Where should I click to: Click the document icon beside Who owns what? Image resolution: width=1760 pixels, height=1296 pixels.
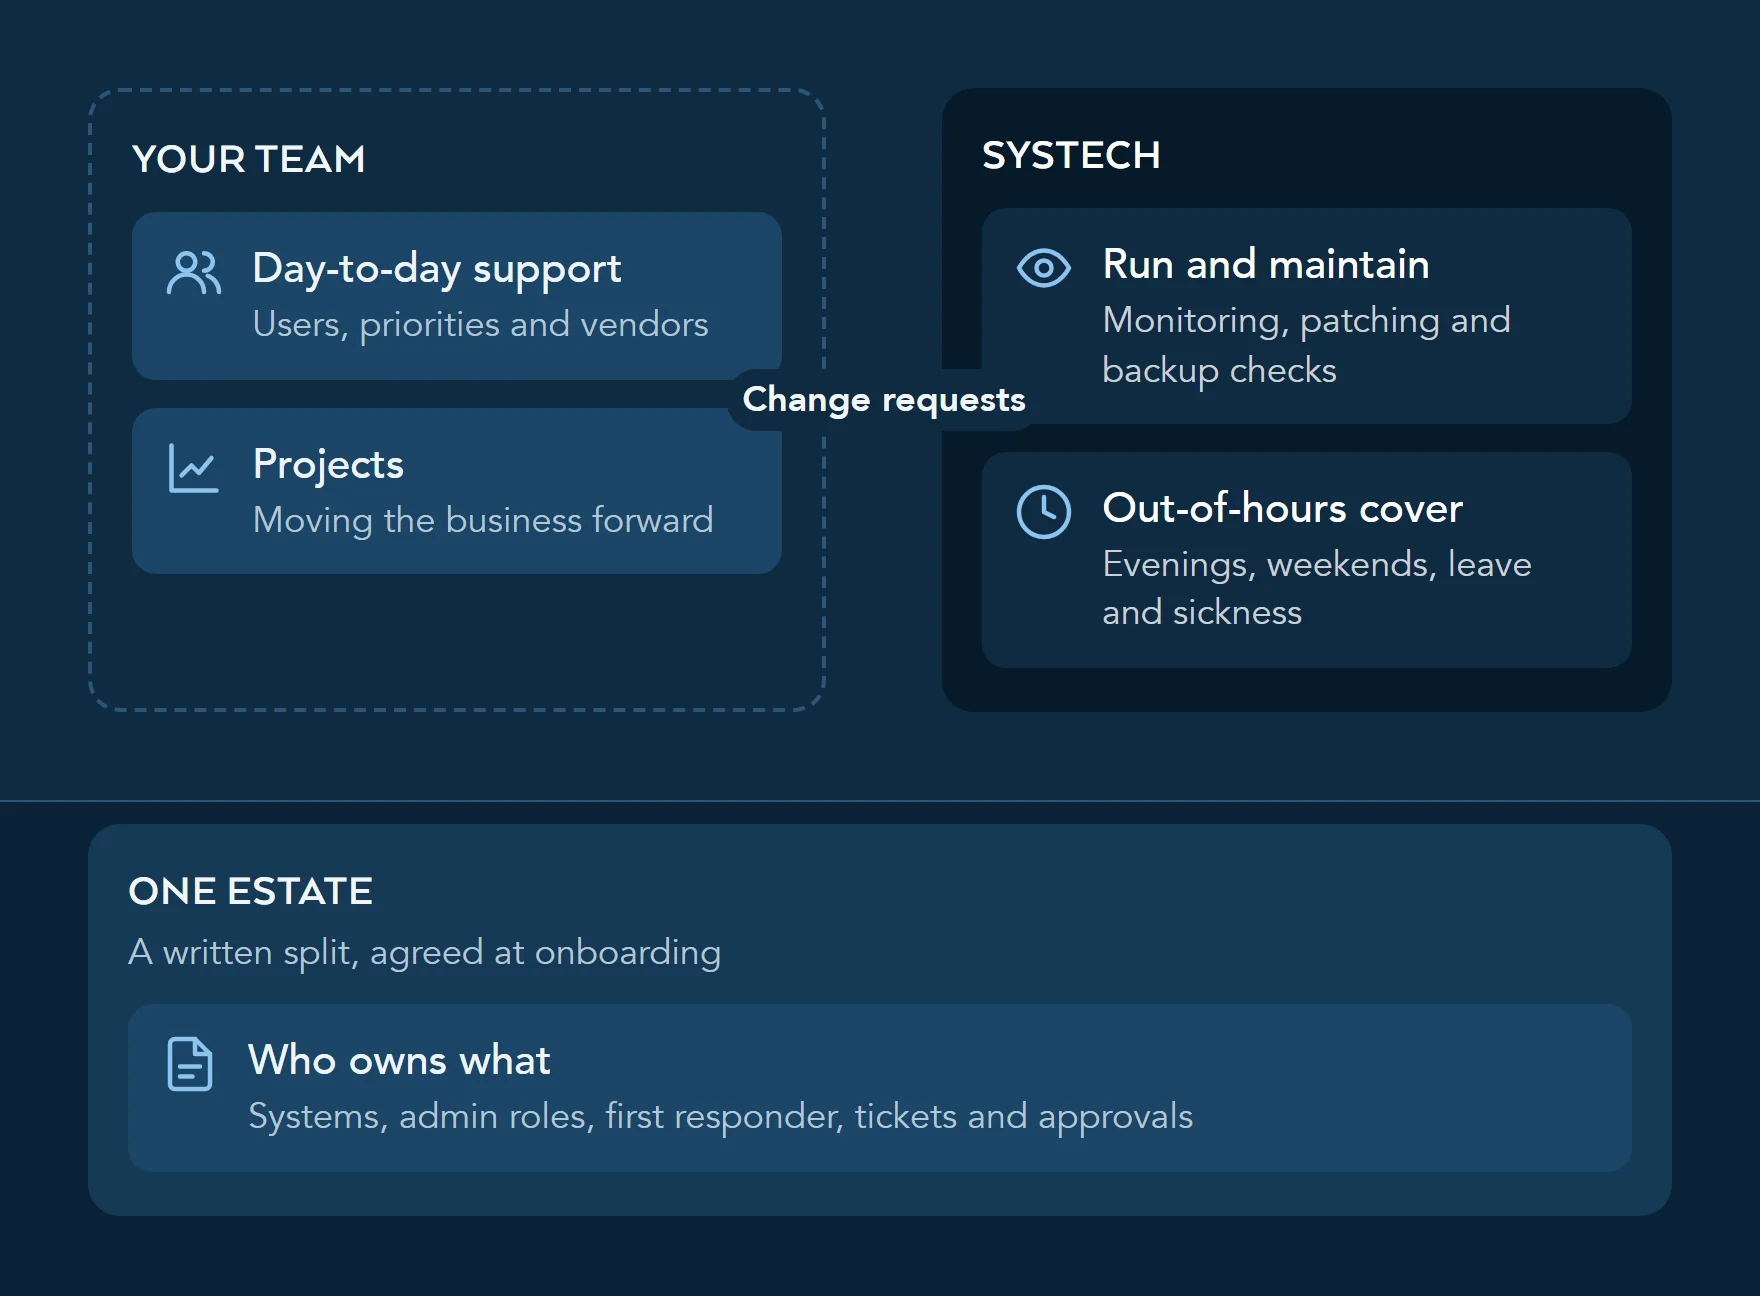coord(190,1064)
